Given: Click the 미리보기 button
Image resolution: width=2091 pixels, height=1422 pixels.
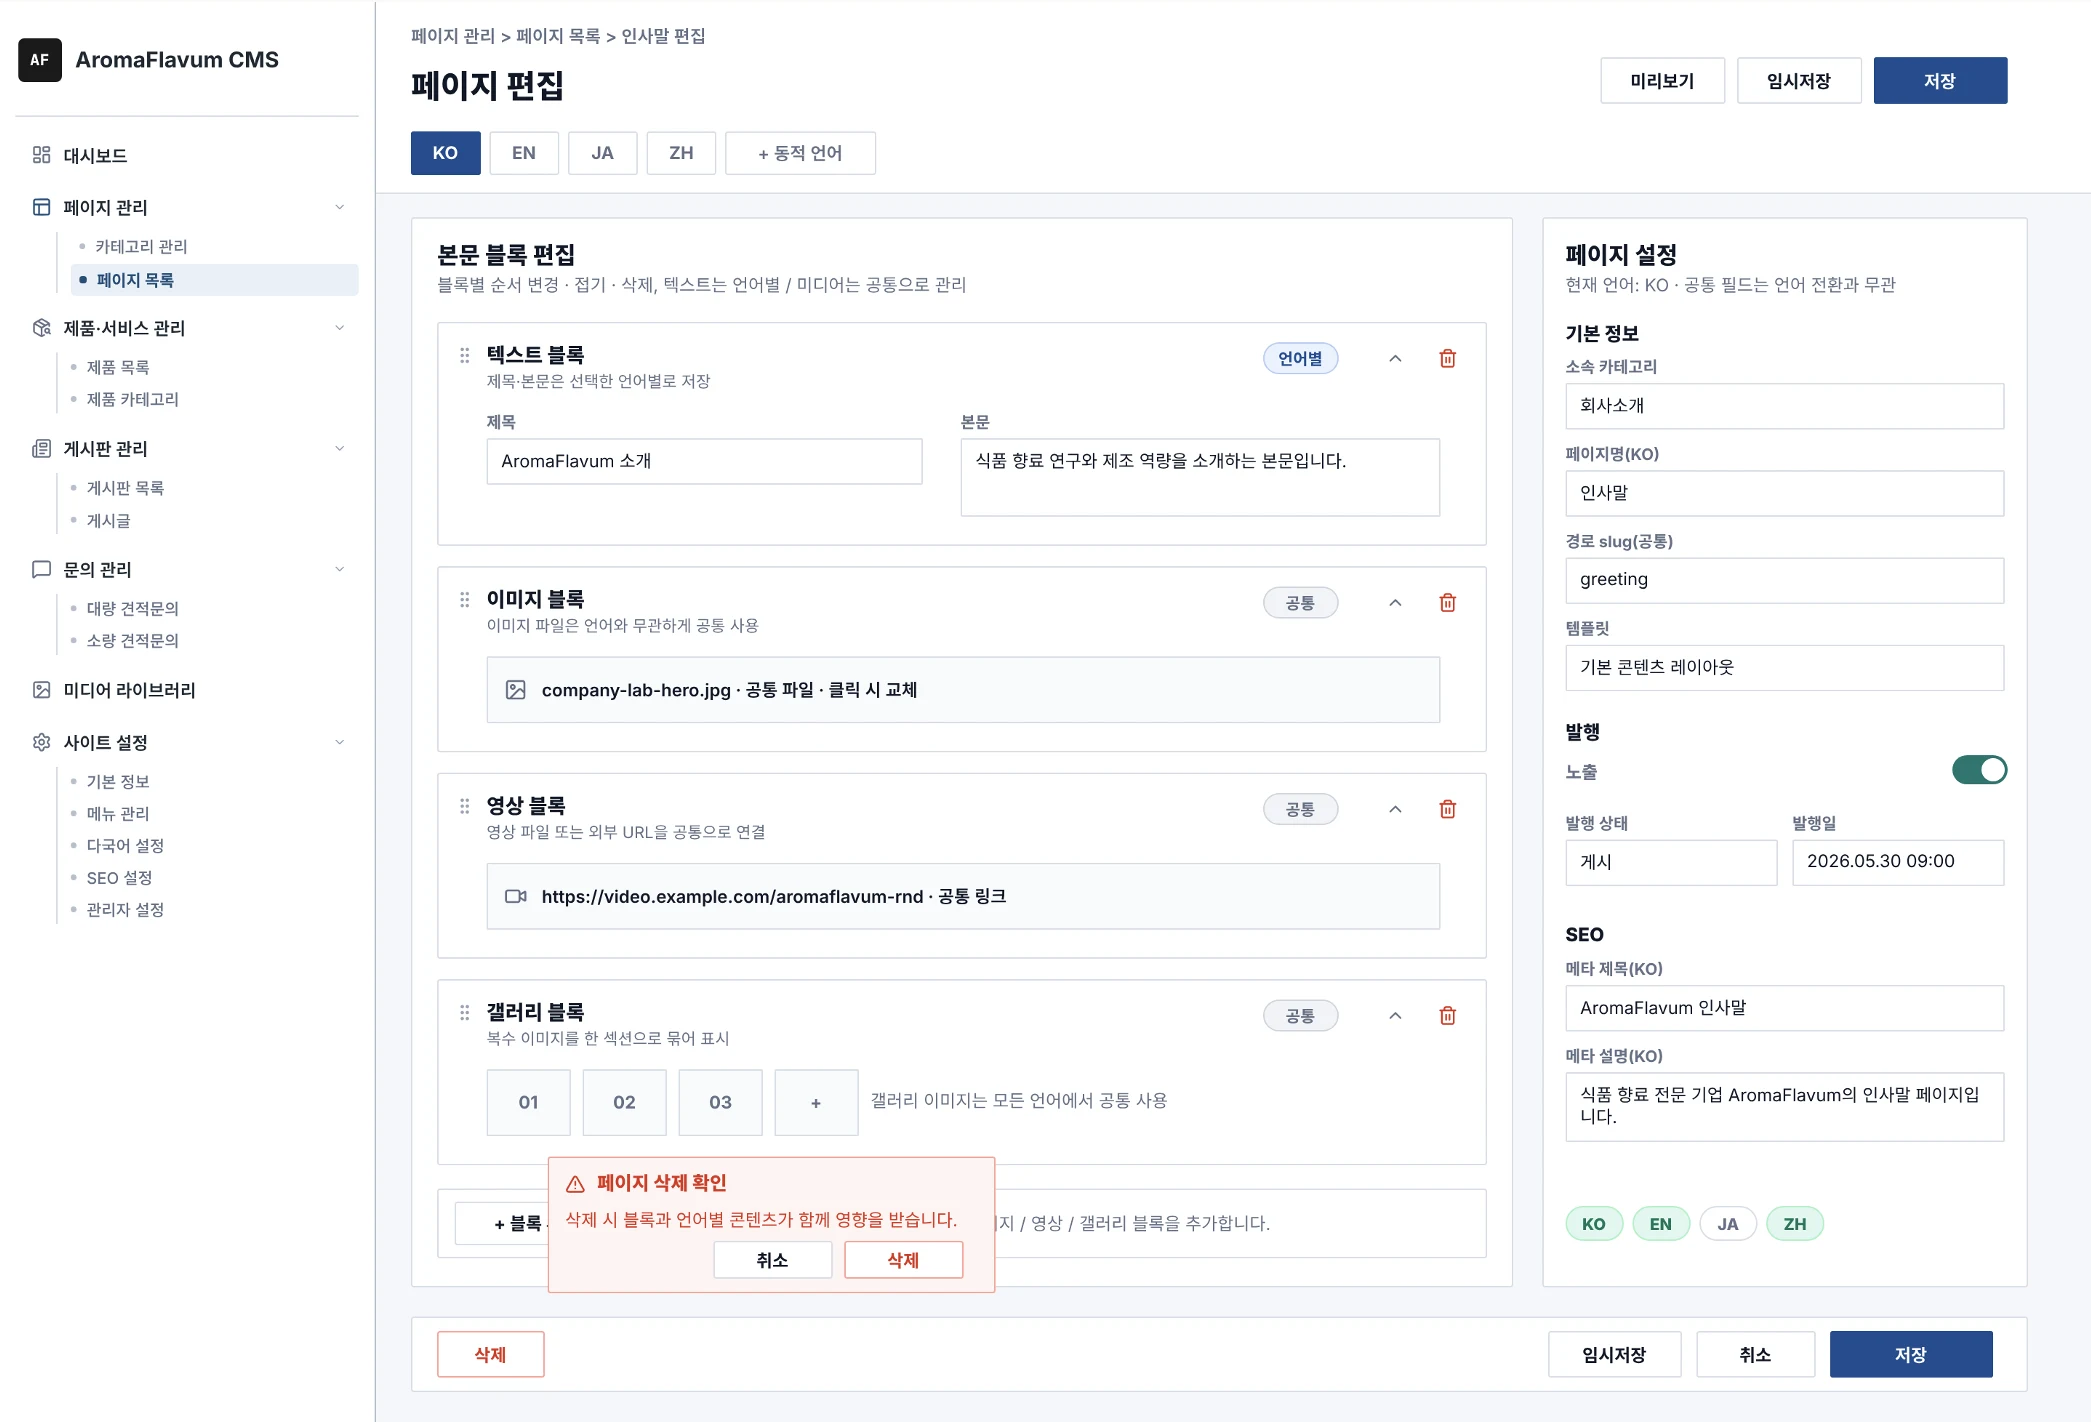Looking at the screenshot, I should [1662, 80].
